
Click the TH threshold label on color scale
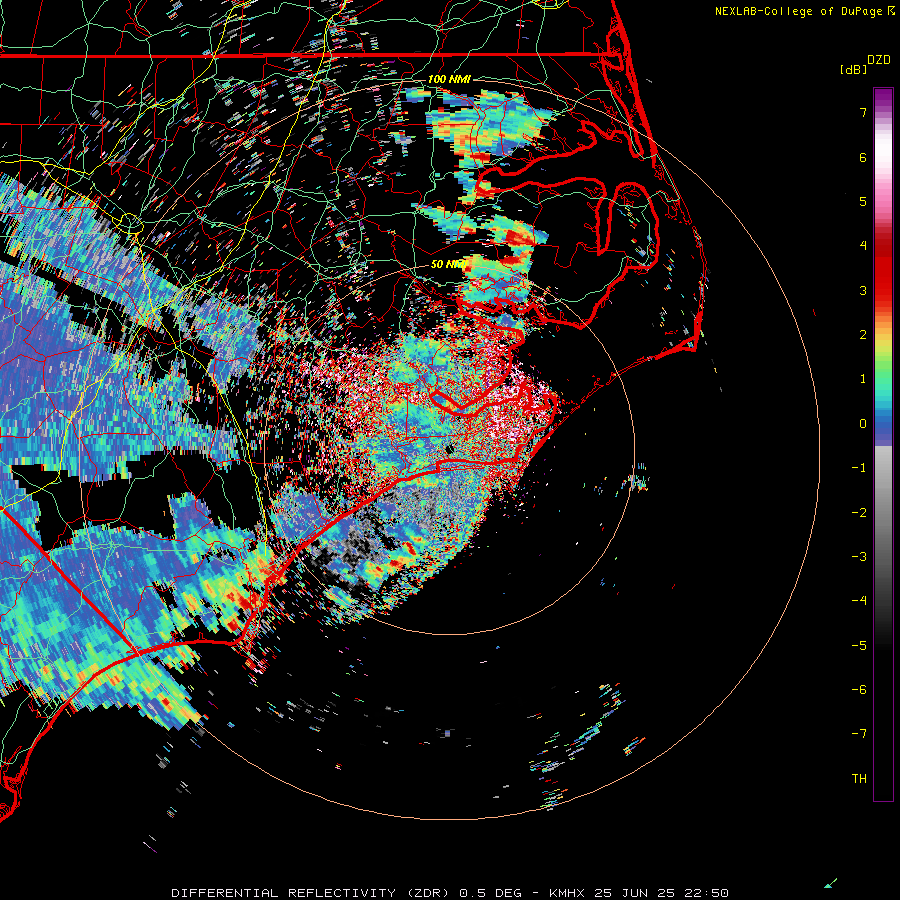click(x=859, y=779)
